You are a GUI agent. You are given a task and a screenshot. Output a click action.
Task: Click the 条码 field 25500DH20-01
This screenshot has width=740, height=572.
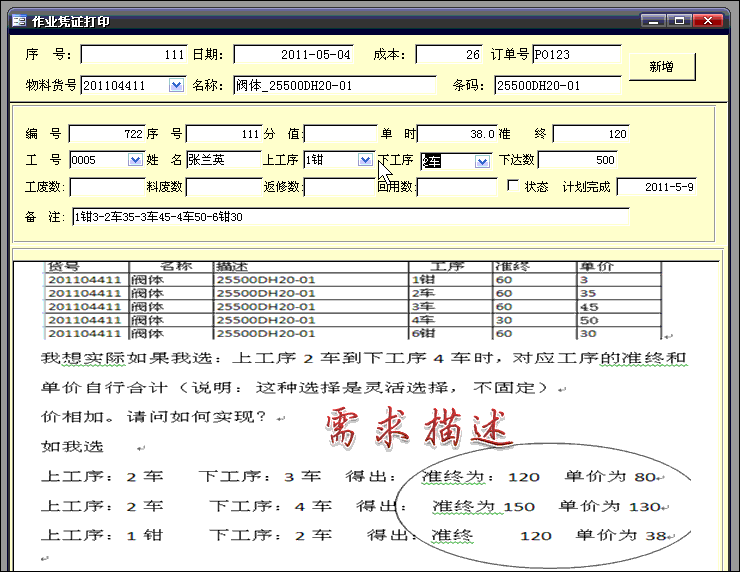[x=558, y=85]
